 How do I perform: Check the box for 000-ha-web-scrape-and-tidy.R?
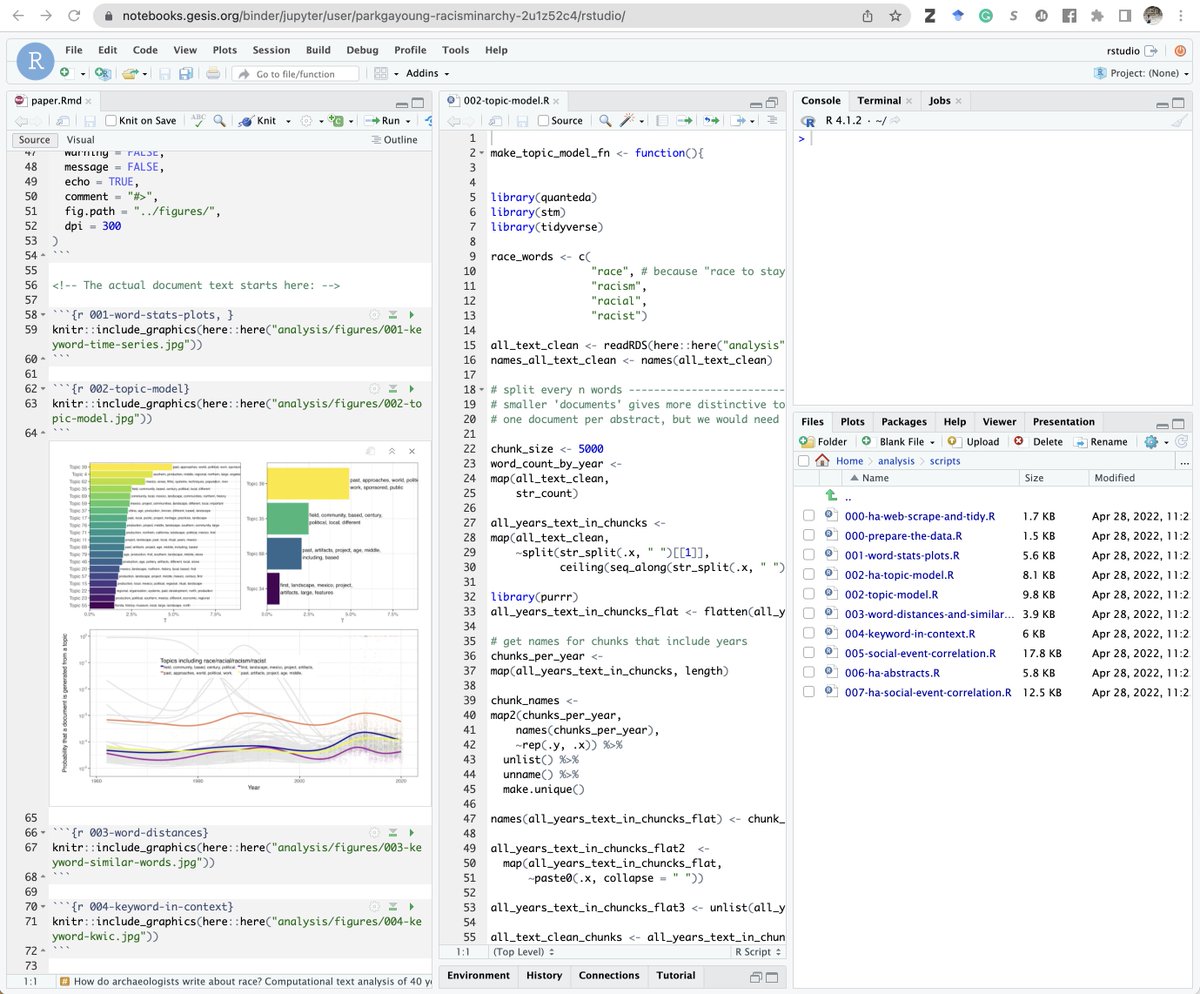[x=809, y=516]
